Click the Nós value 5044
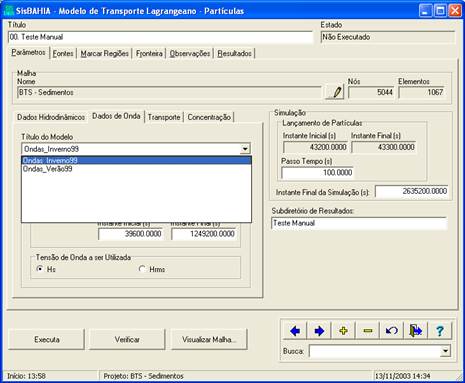Screen dimensions: 465x383 pos(371,92)
